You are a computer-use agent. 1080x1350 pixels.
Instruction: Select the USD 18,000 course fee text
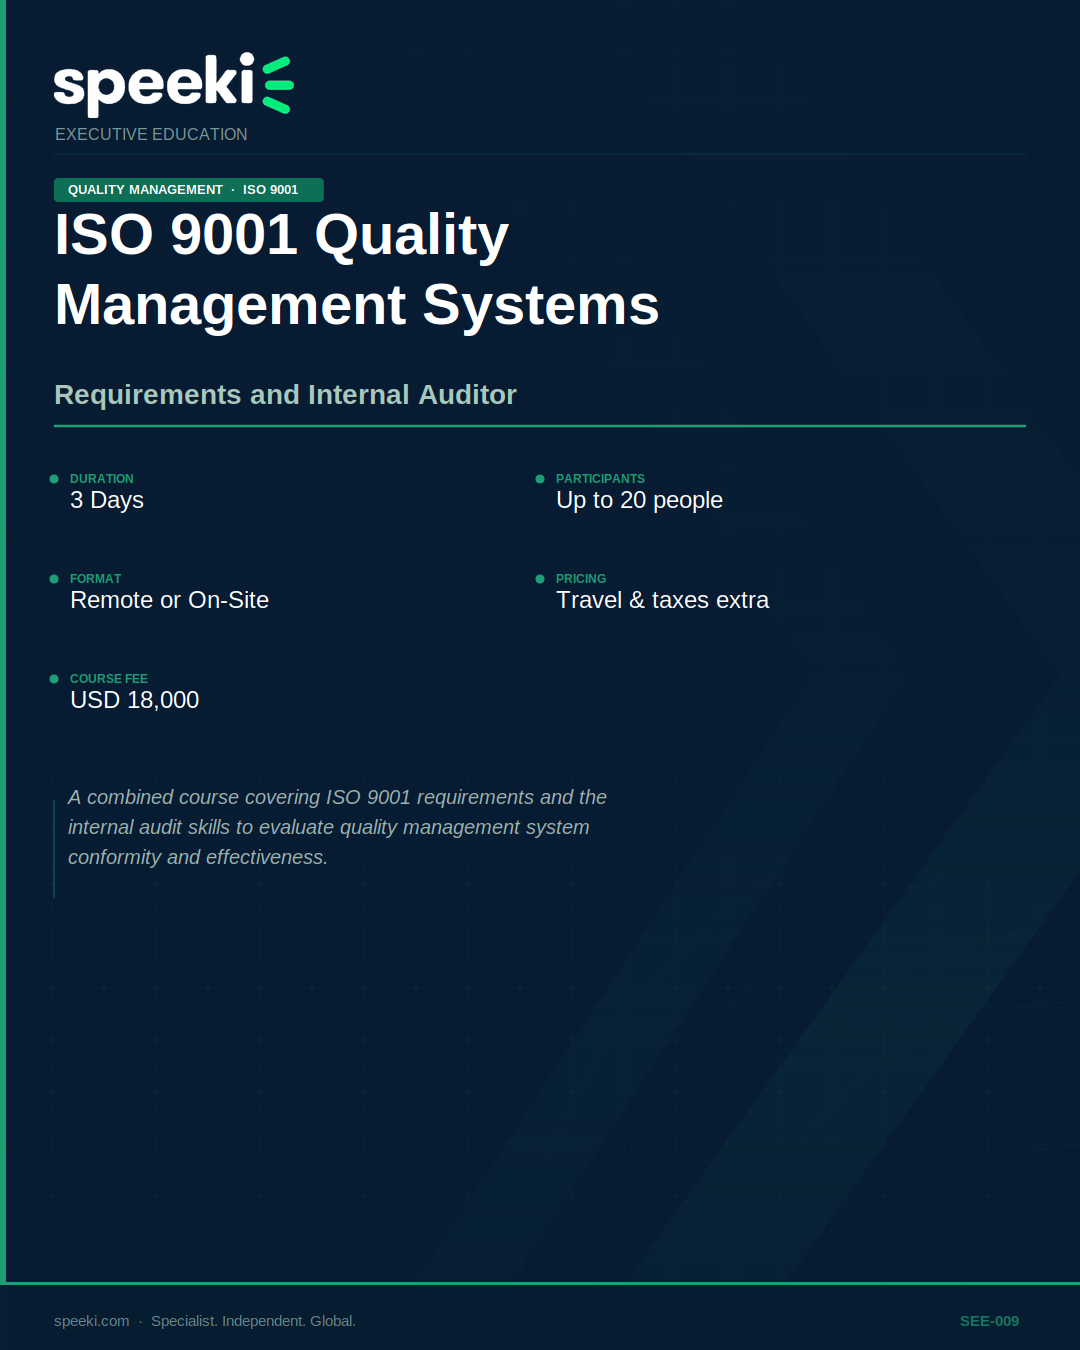(x=134, y=700)
